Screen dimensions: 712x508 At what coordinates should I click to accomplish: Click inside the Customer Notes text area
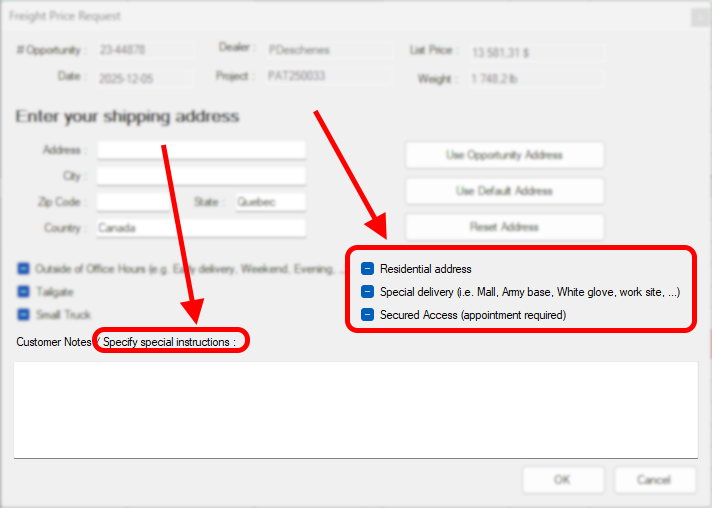[x=355, y=410]
